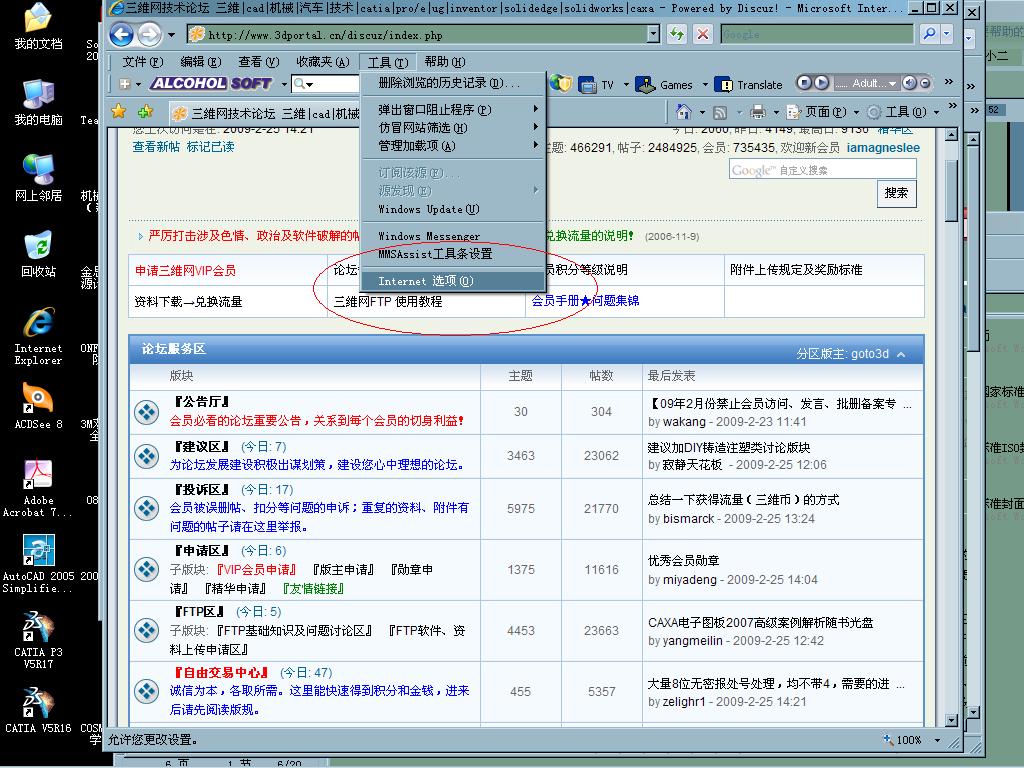Click the 投诉区 forum status icon
This screenshot has width=1024, height=768.
(146, 508)
